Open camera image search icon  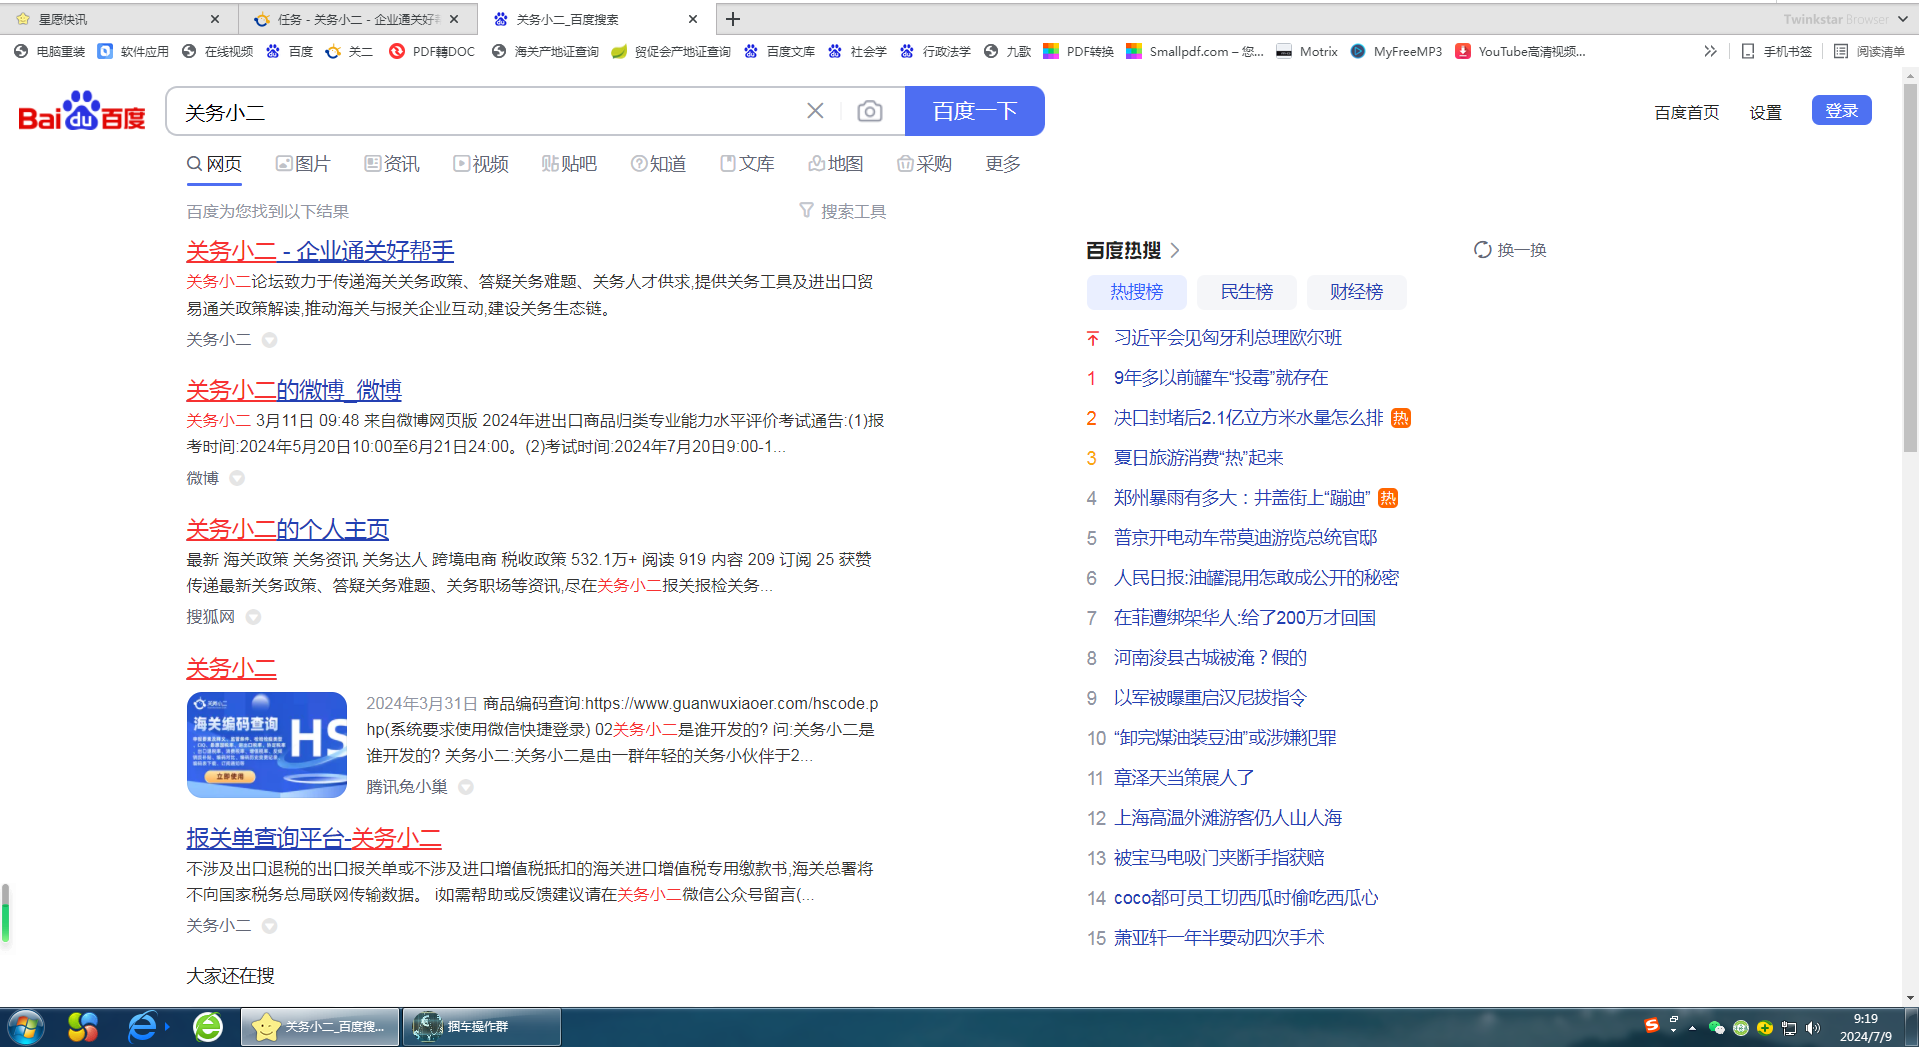(870, 111)
